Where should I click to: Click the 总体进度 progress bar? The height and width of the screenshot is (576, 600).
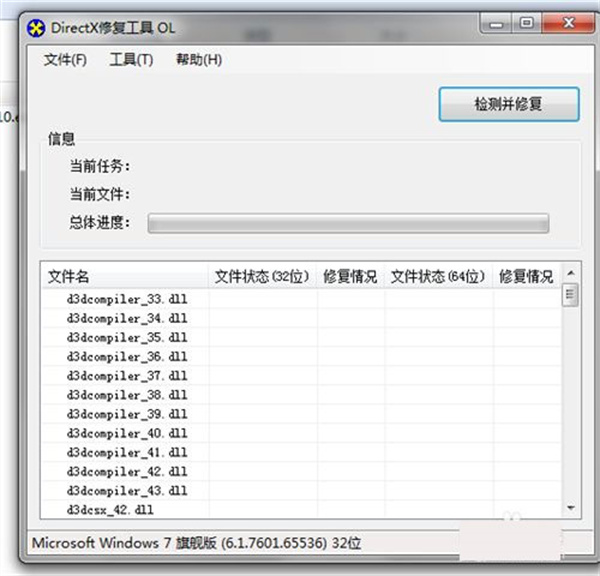tap(348, 223)
